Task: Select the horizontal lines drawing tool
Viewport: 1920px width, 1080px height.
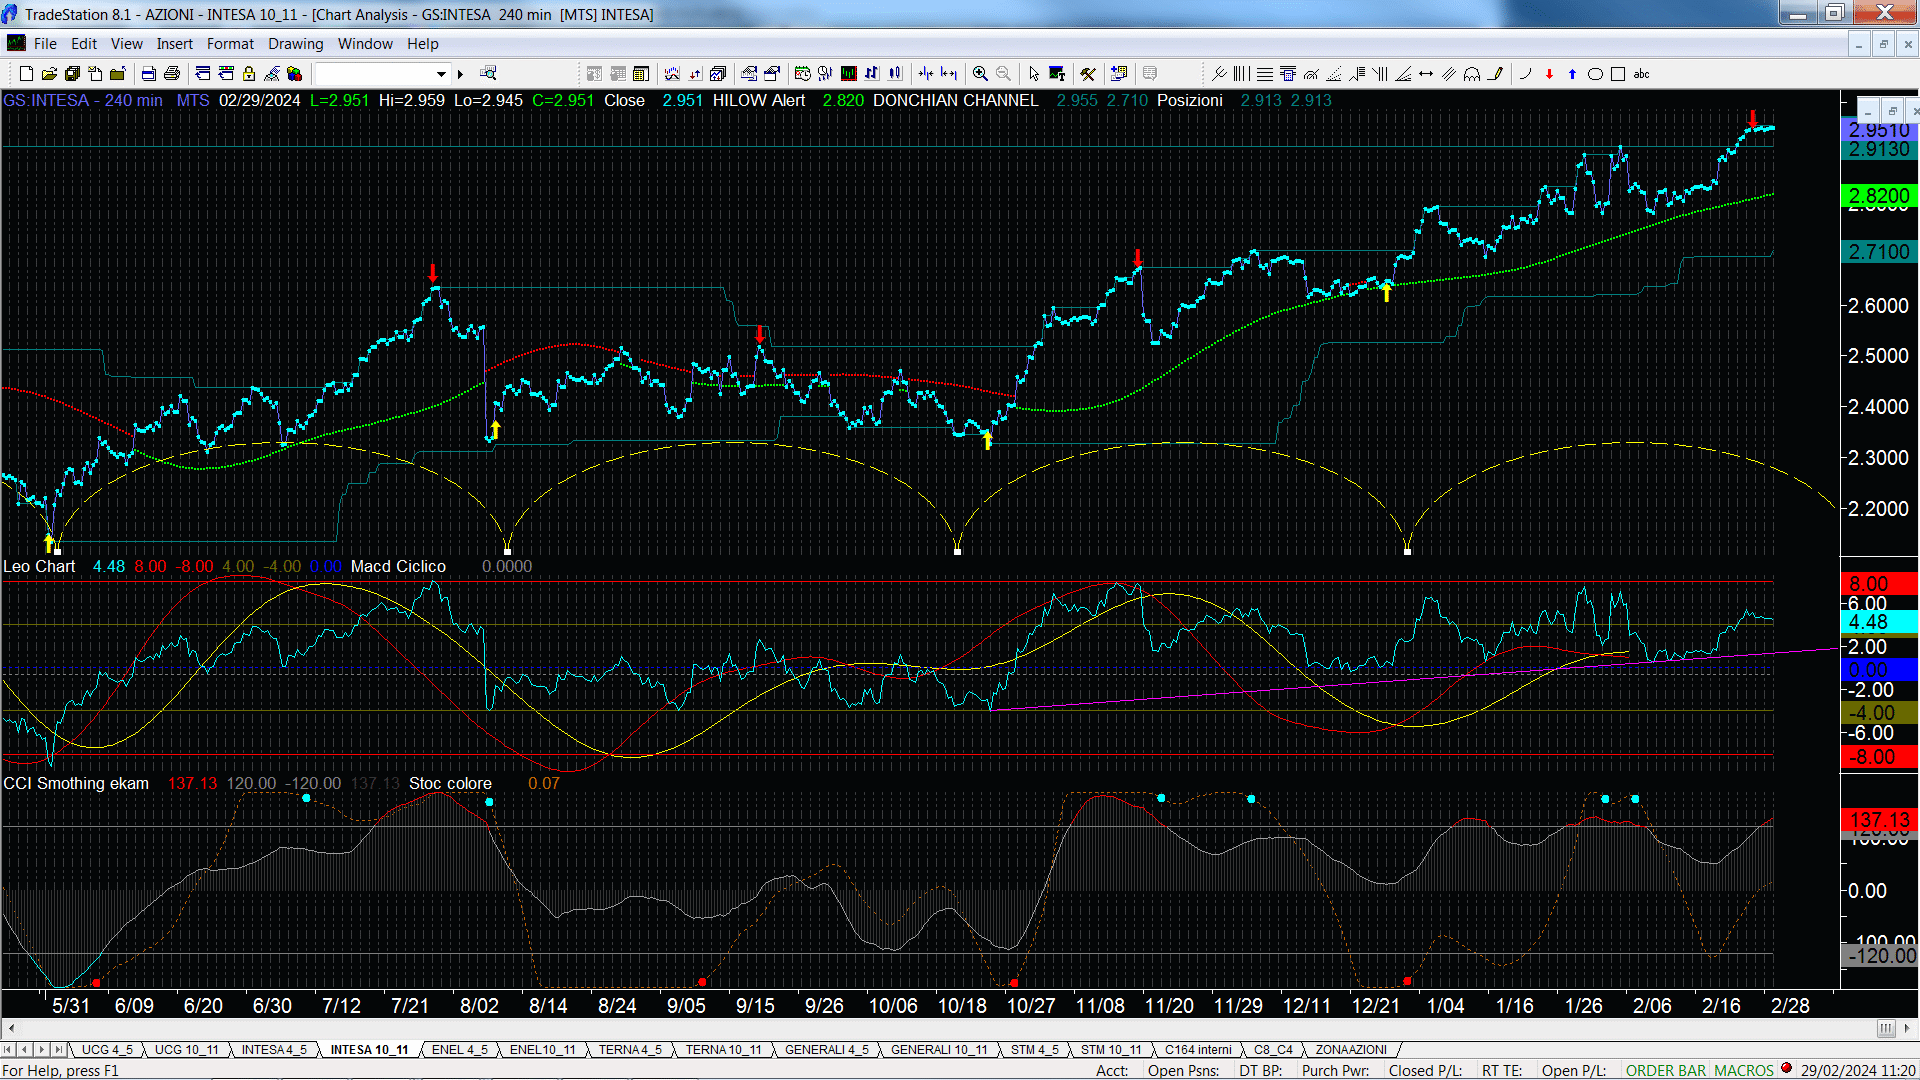Action: (1265, 74)
